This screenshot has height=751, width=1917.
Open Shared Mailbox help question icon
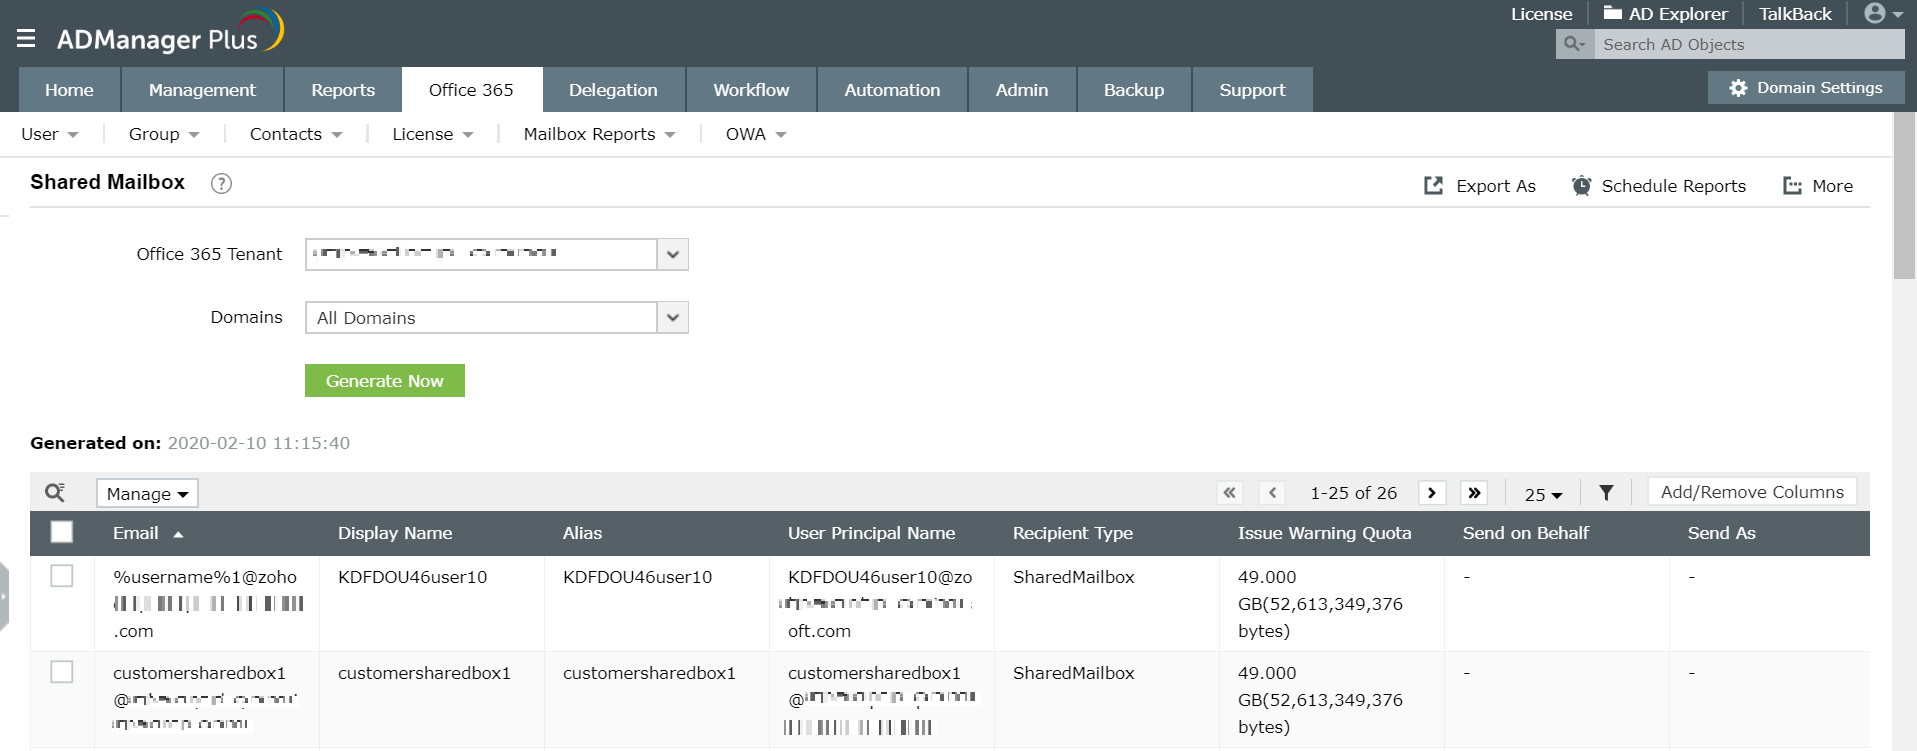click(x=221, y=183)
